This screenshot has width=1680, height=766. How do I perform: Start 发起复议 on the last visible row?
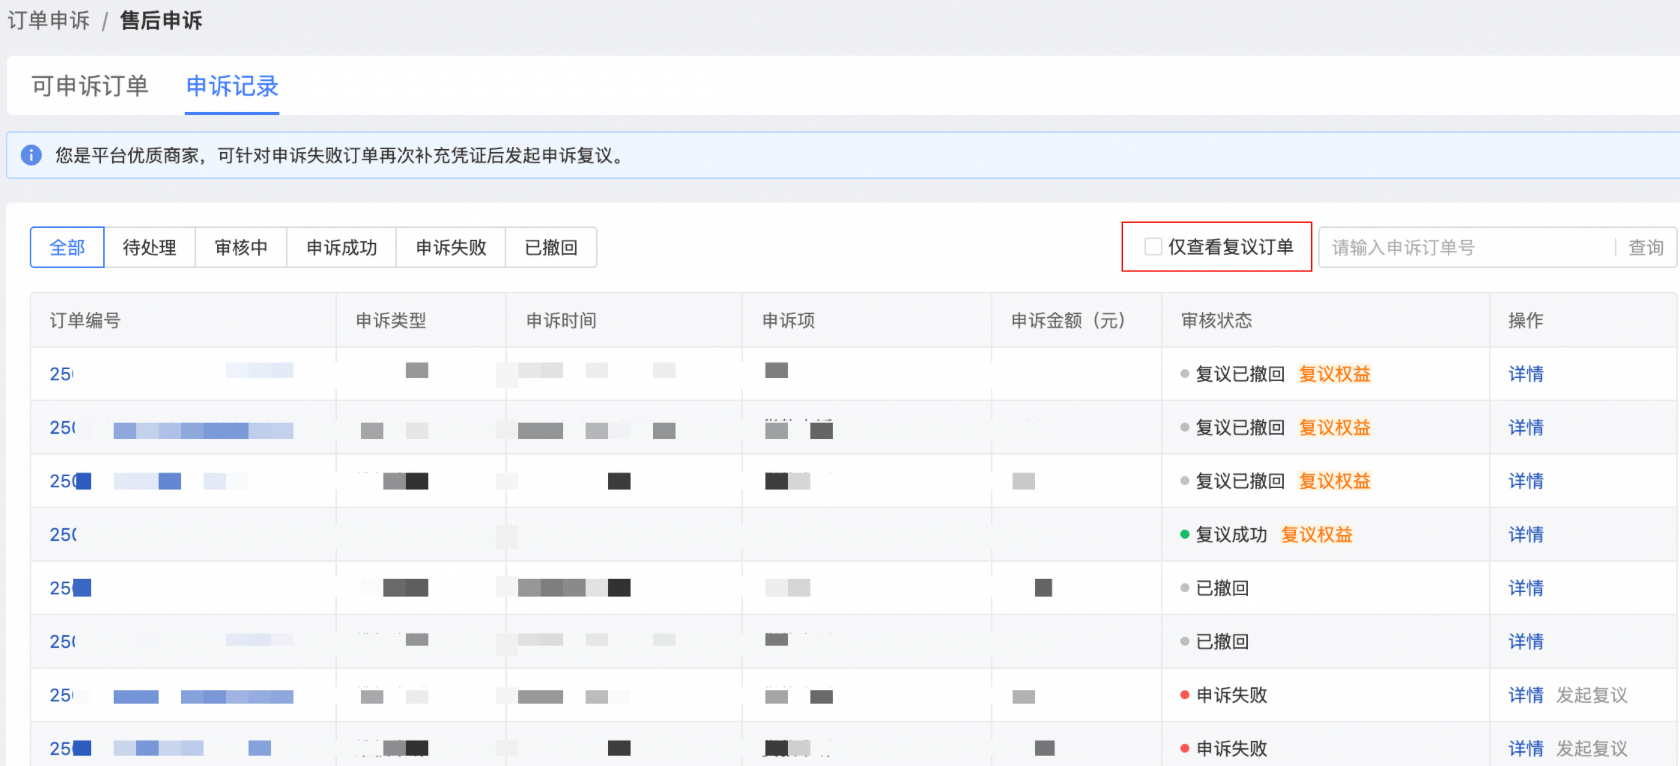point(1591,748)
